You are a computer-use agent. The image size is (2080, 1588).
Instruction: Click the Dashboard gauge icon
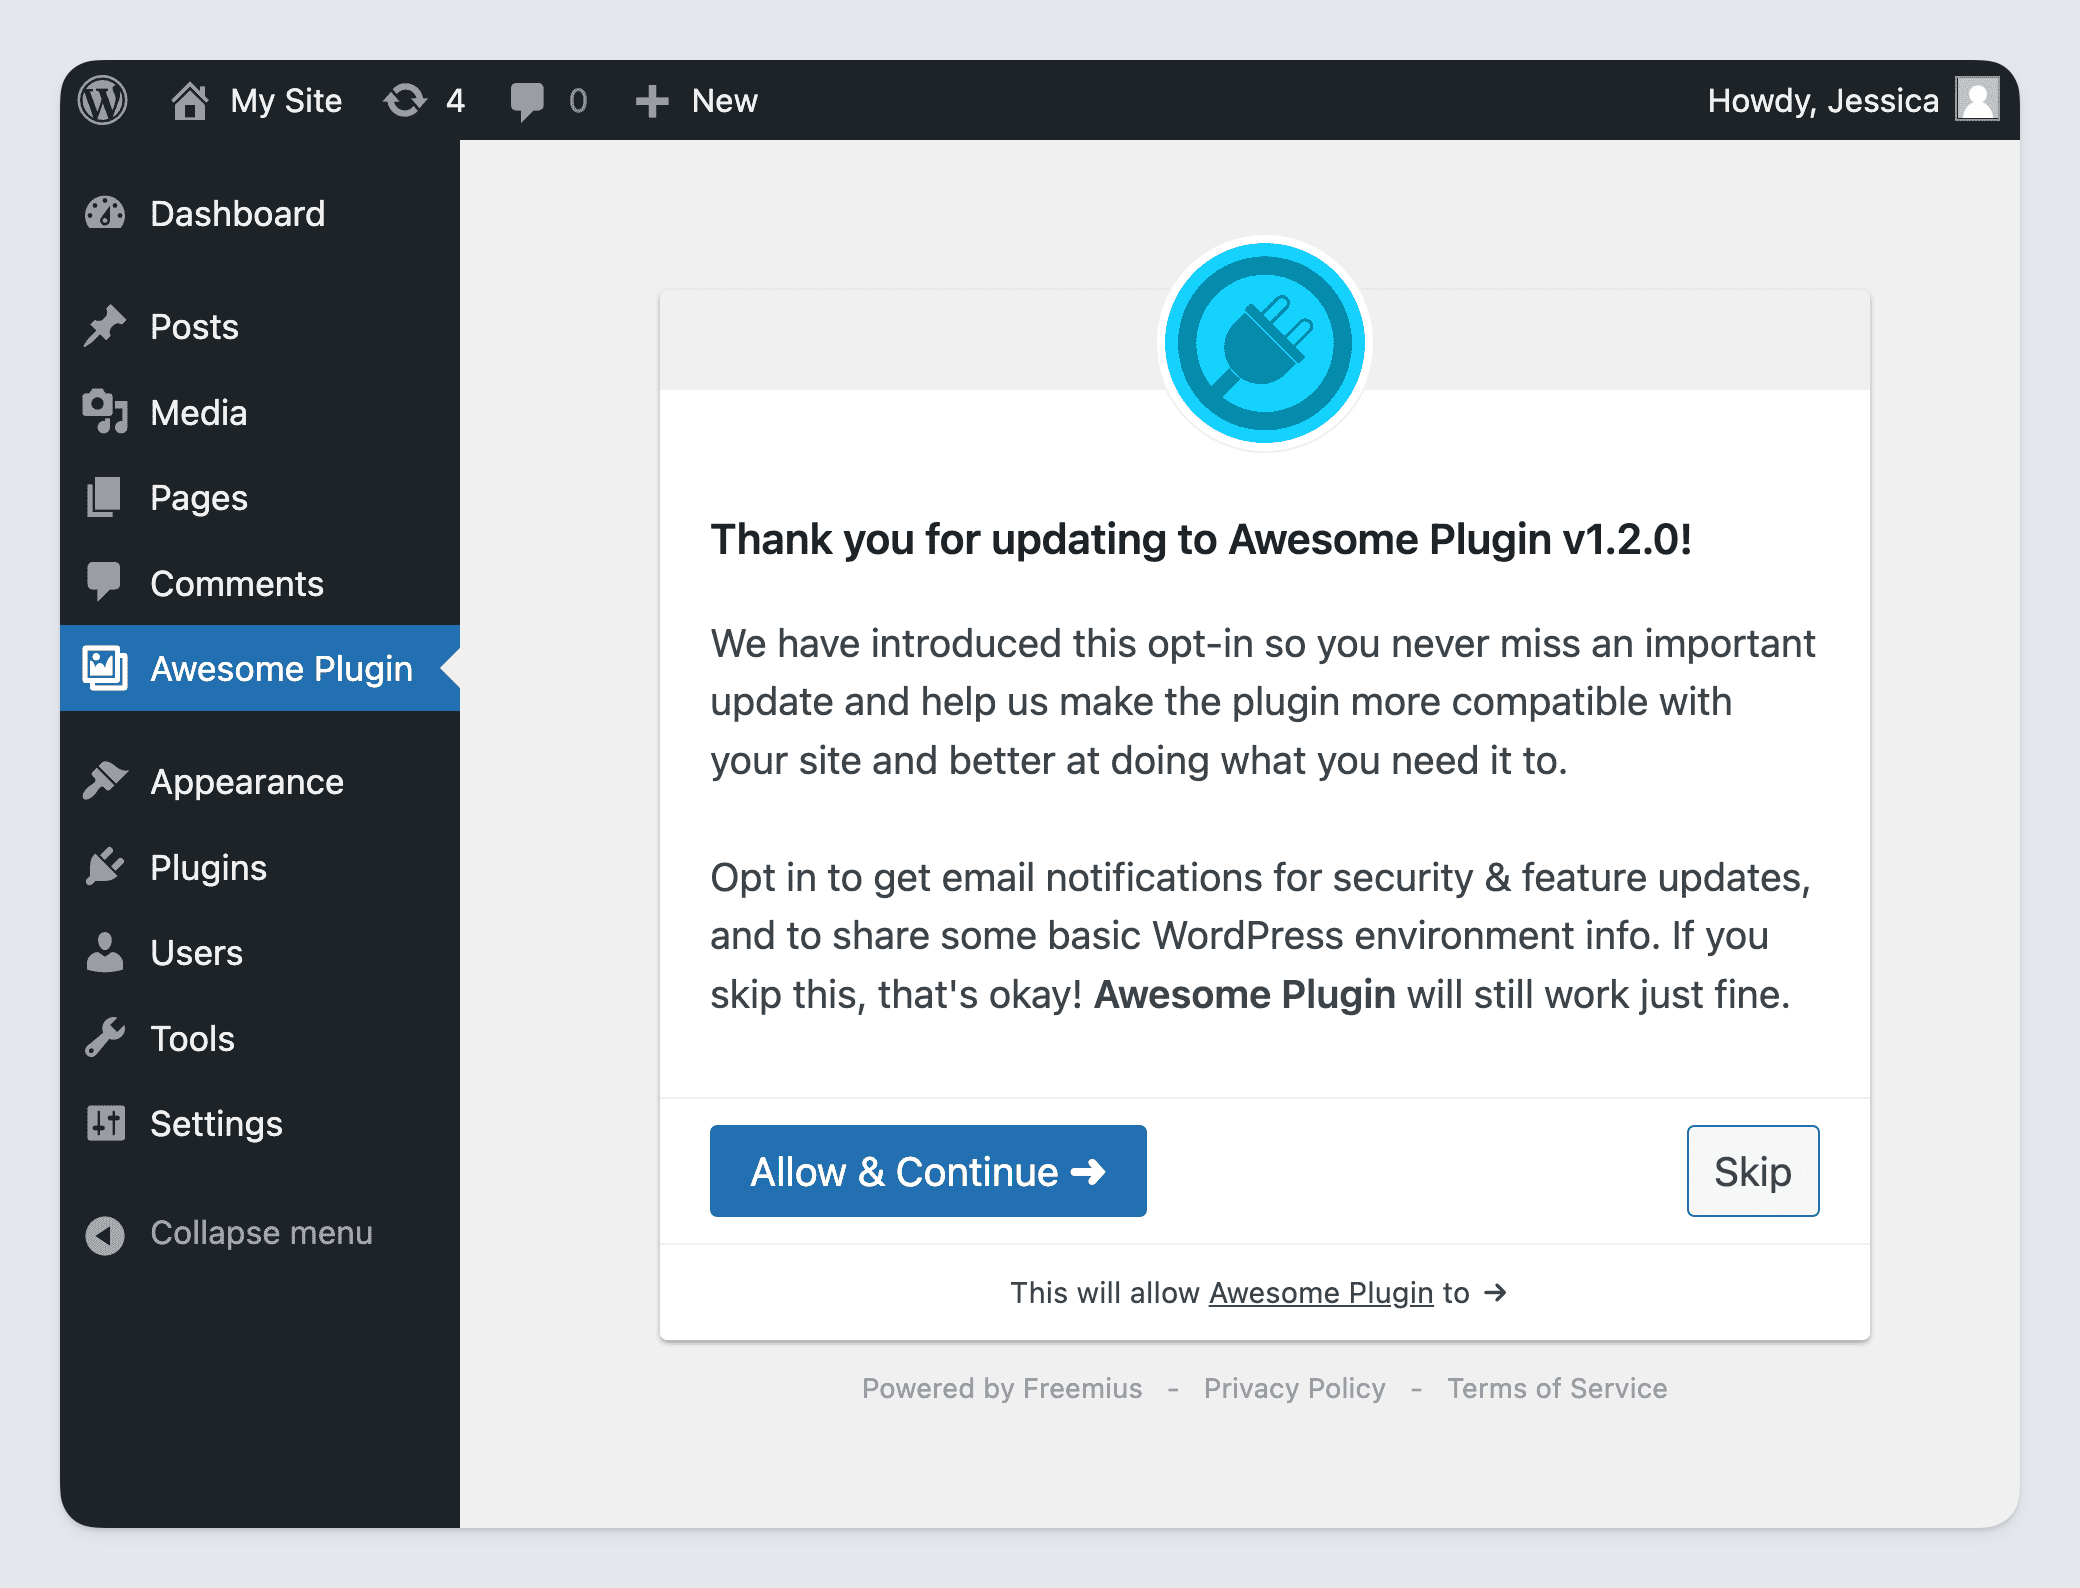pos(105,213)
